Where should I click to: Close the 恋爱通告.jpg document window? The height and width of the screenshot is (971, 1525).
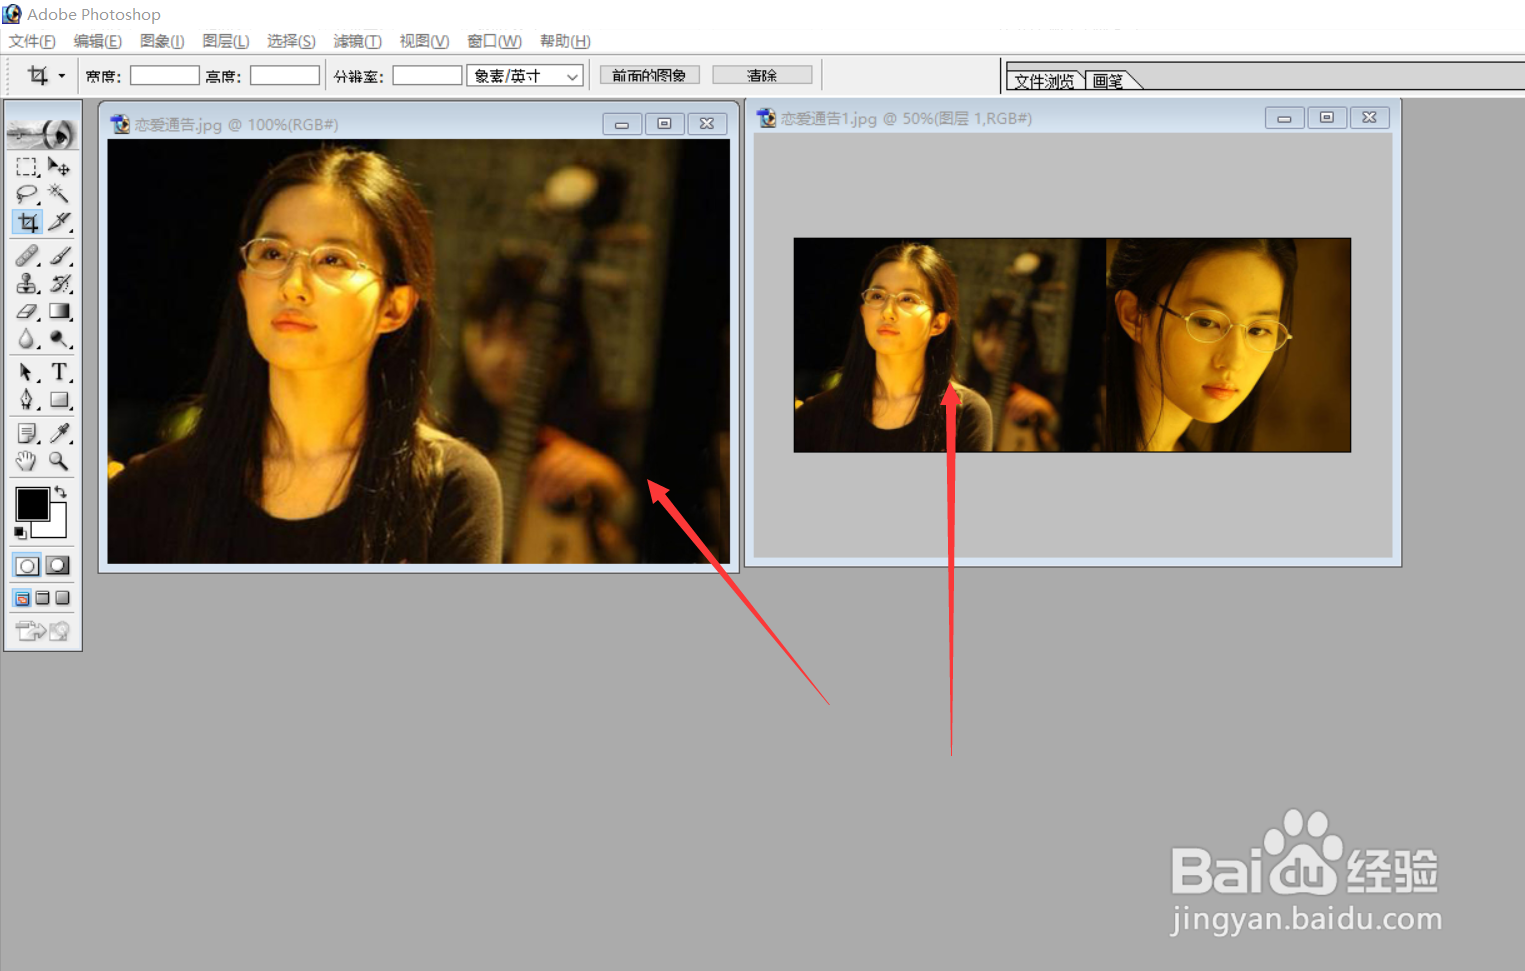[707, 124]
